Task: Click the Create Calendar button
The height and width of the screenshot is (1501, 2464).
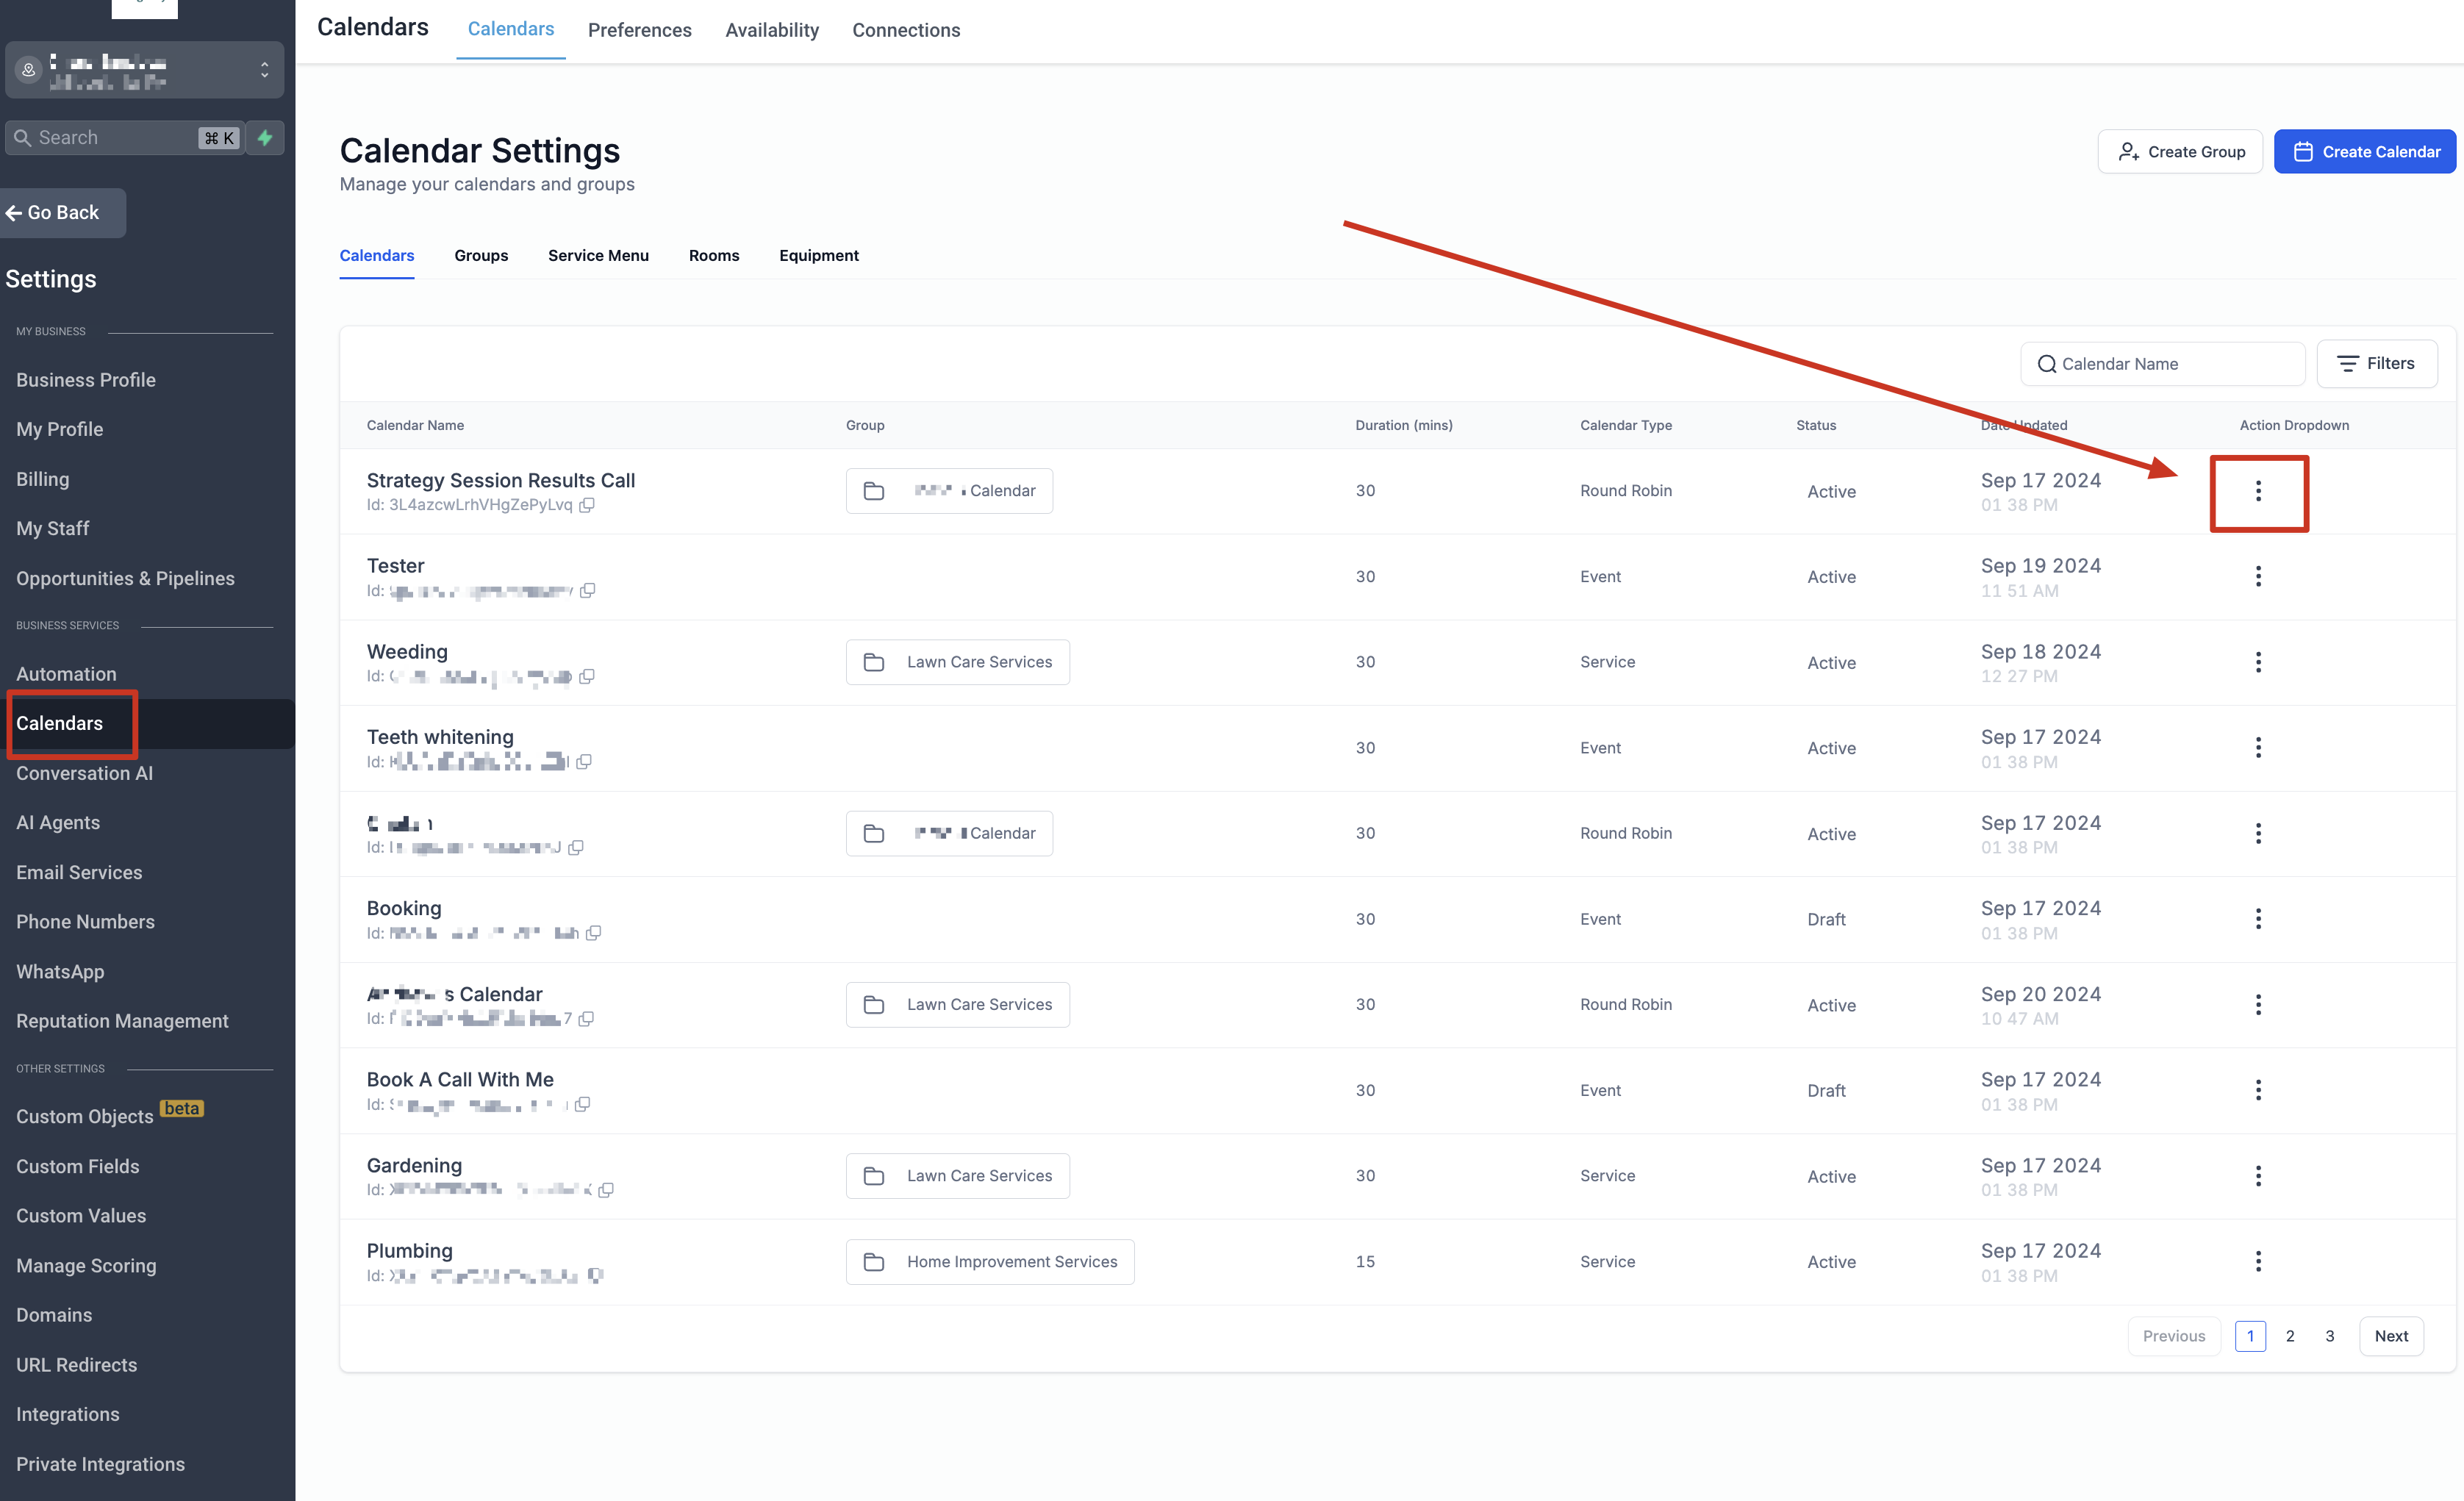Action: [2364, 152]
